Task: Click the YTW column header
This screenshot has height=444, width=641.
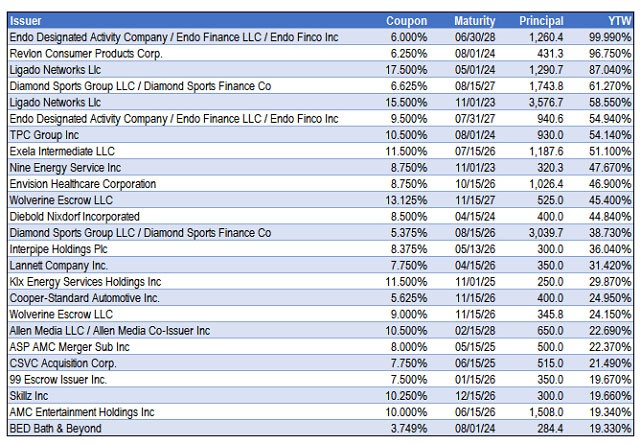Action: click(620, 21)
